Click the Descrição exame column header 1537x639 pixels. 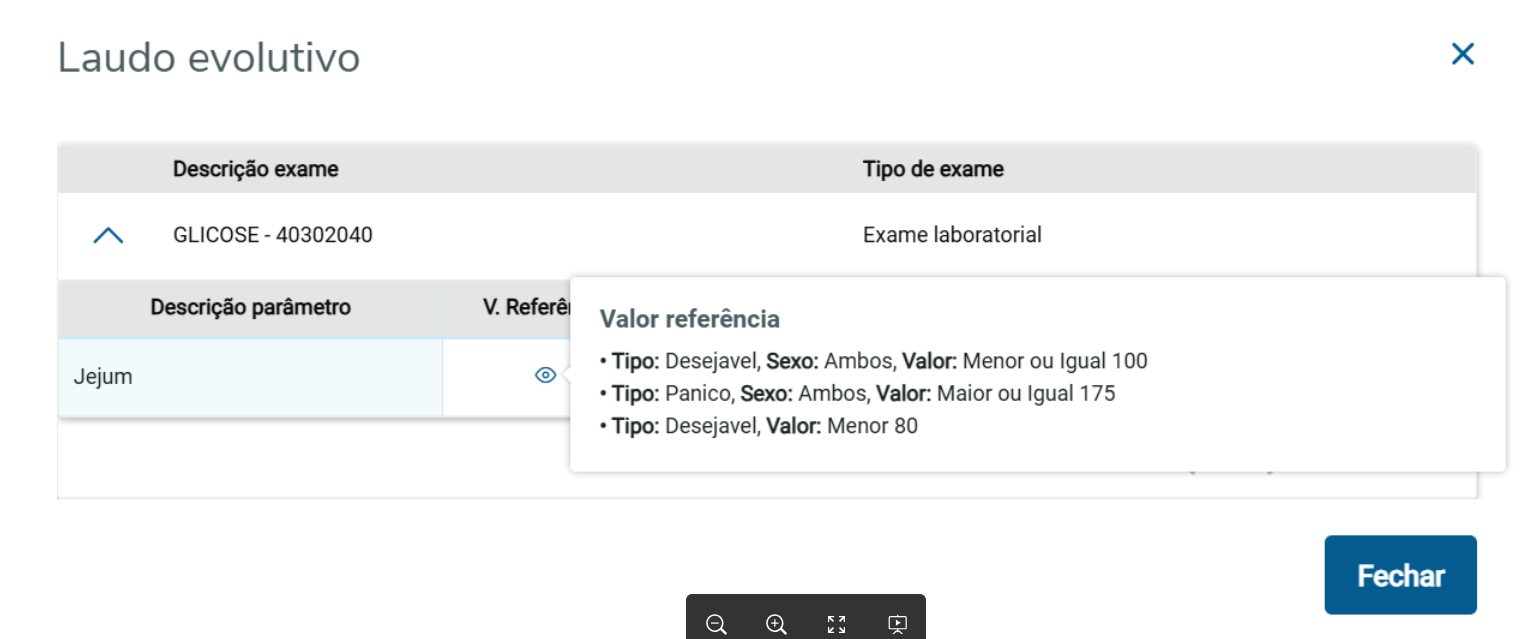pos(255,169)
